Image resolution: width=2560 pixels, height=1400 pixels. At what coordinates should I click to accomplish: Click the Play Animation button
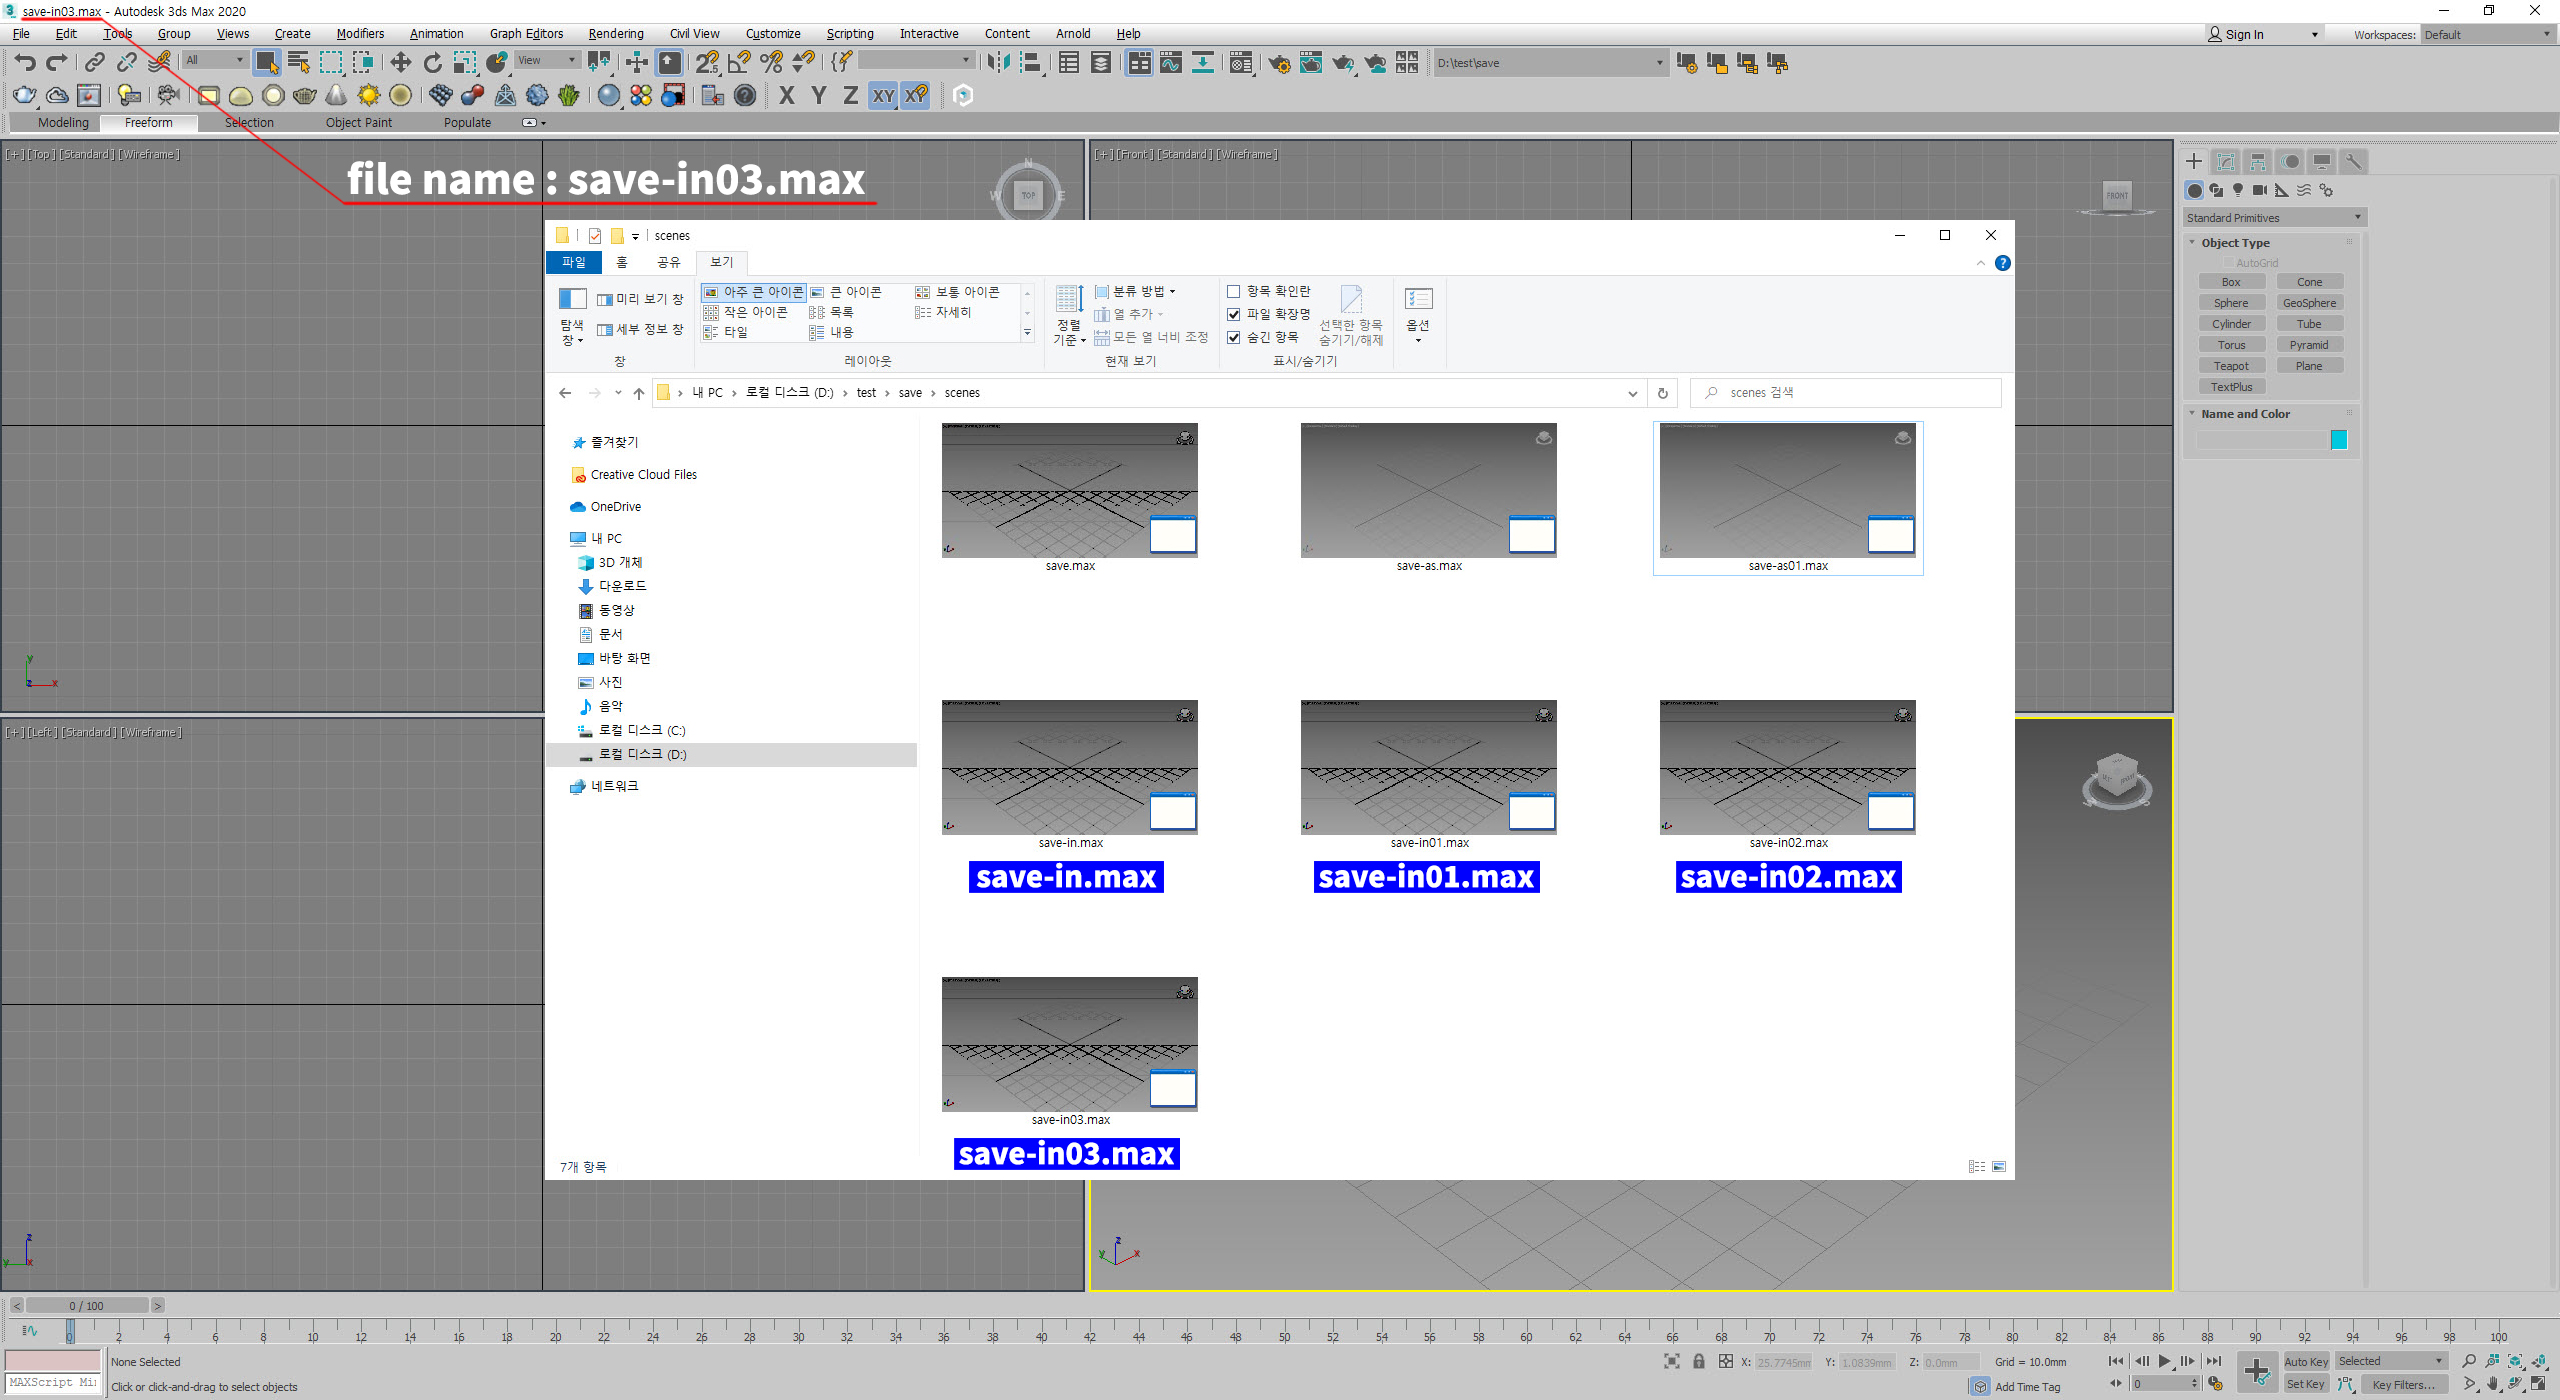click(2164, 1361)
